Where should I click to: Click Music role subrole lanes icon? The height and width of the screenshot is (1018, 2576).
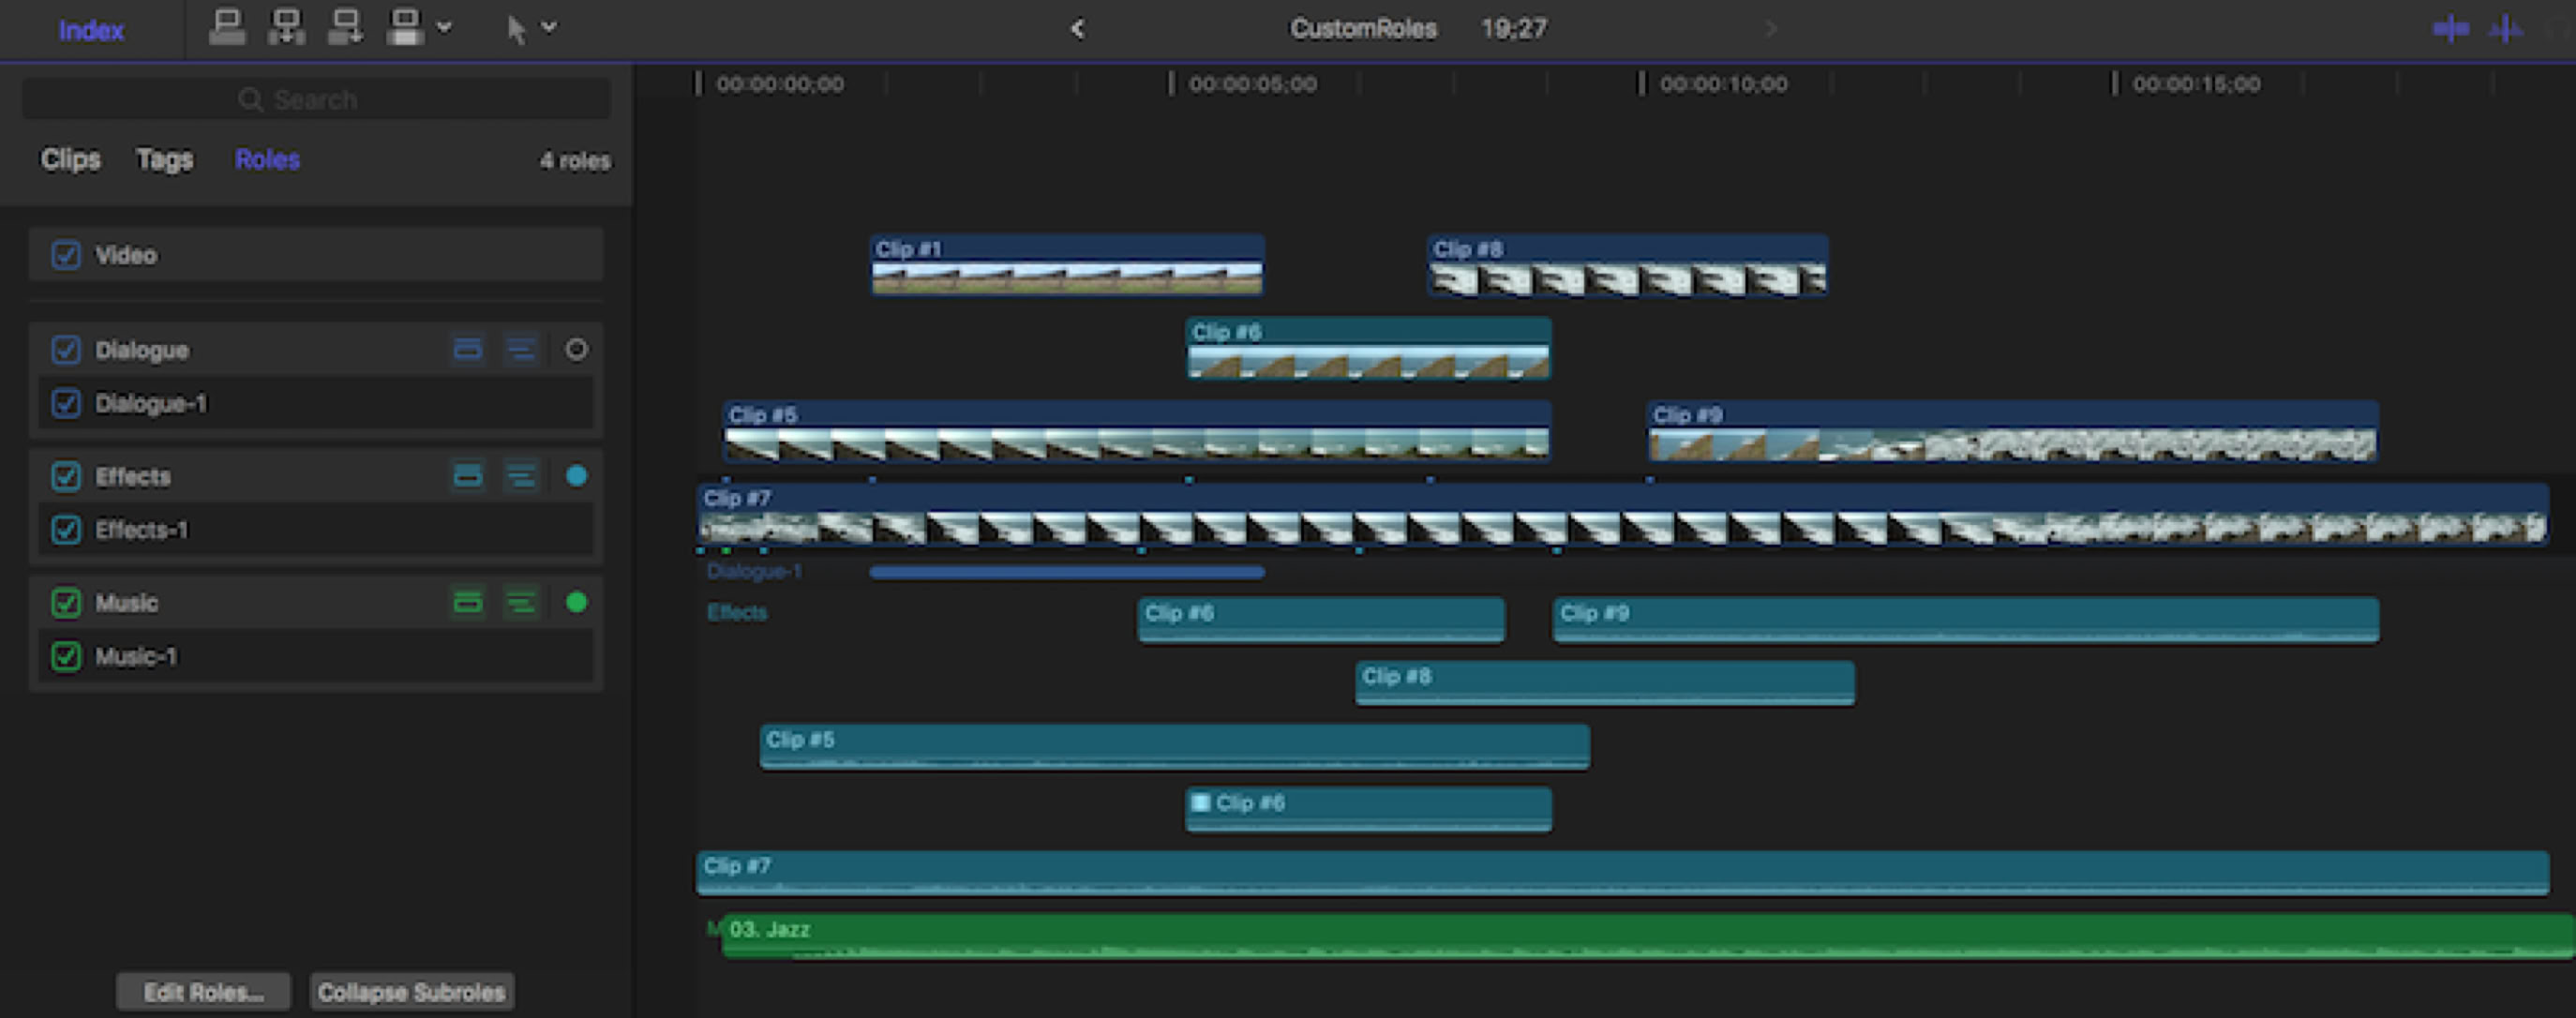pos(521,602)
